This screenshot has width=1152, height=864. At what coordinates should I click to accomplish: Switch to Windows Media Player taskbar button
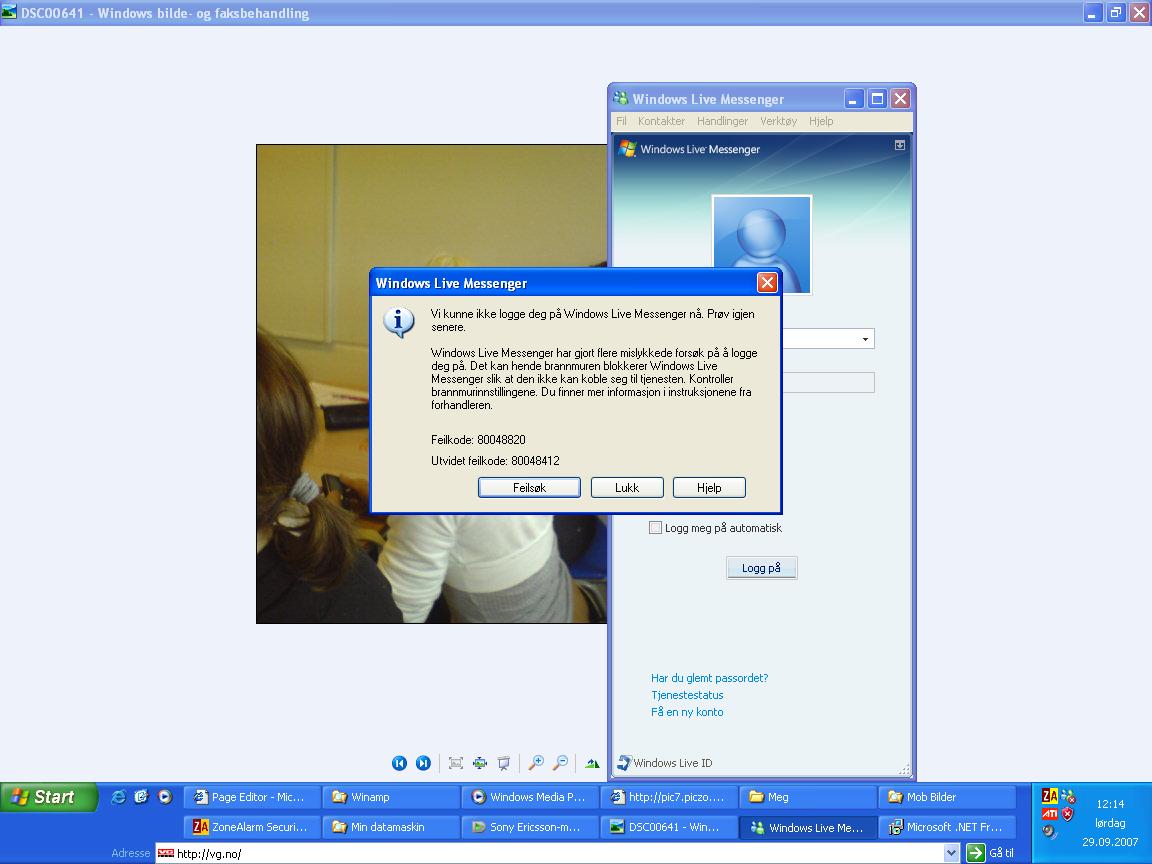tap(530, 797)
